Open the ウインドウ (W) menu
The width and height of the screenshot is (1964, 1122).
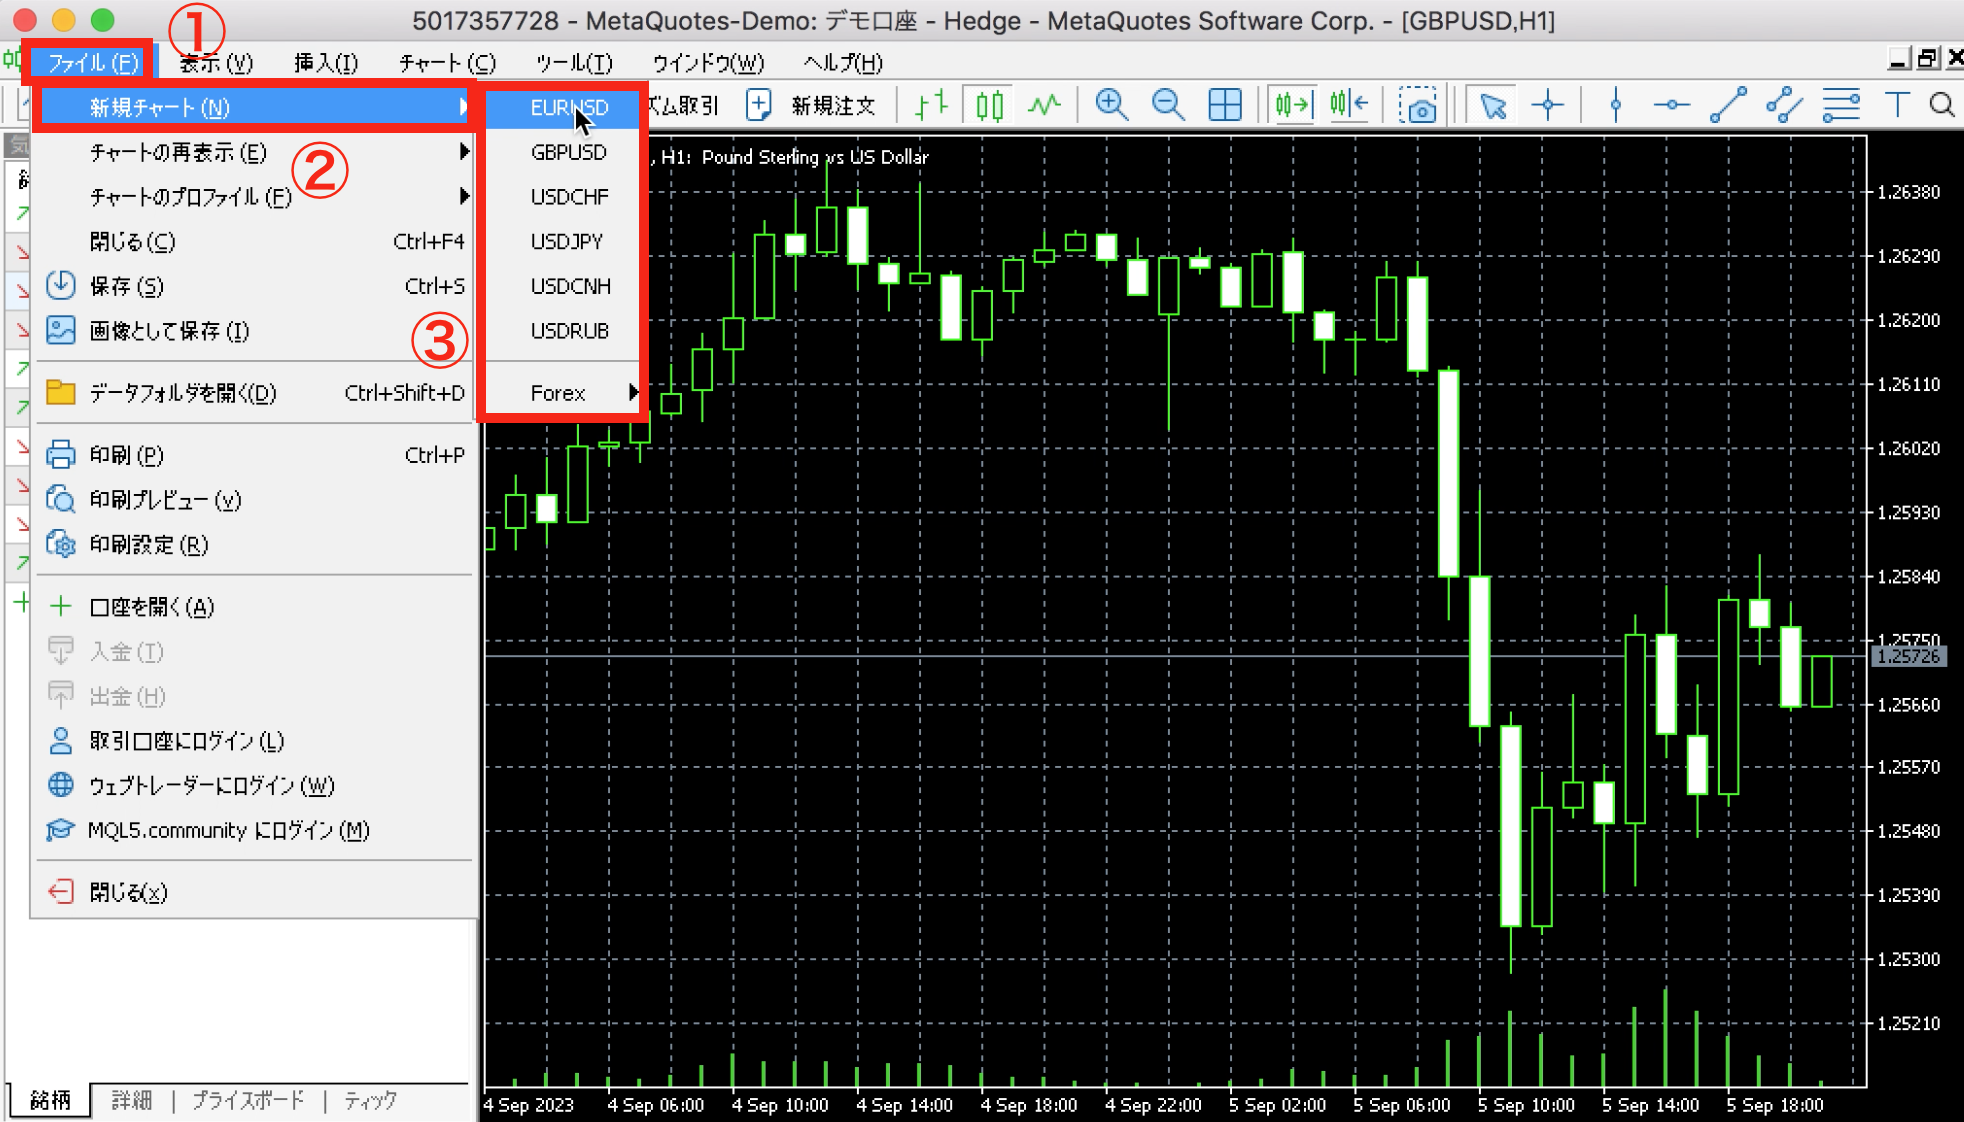tap(708, 63)
